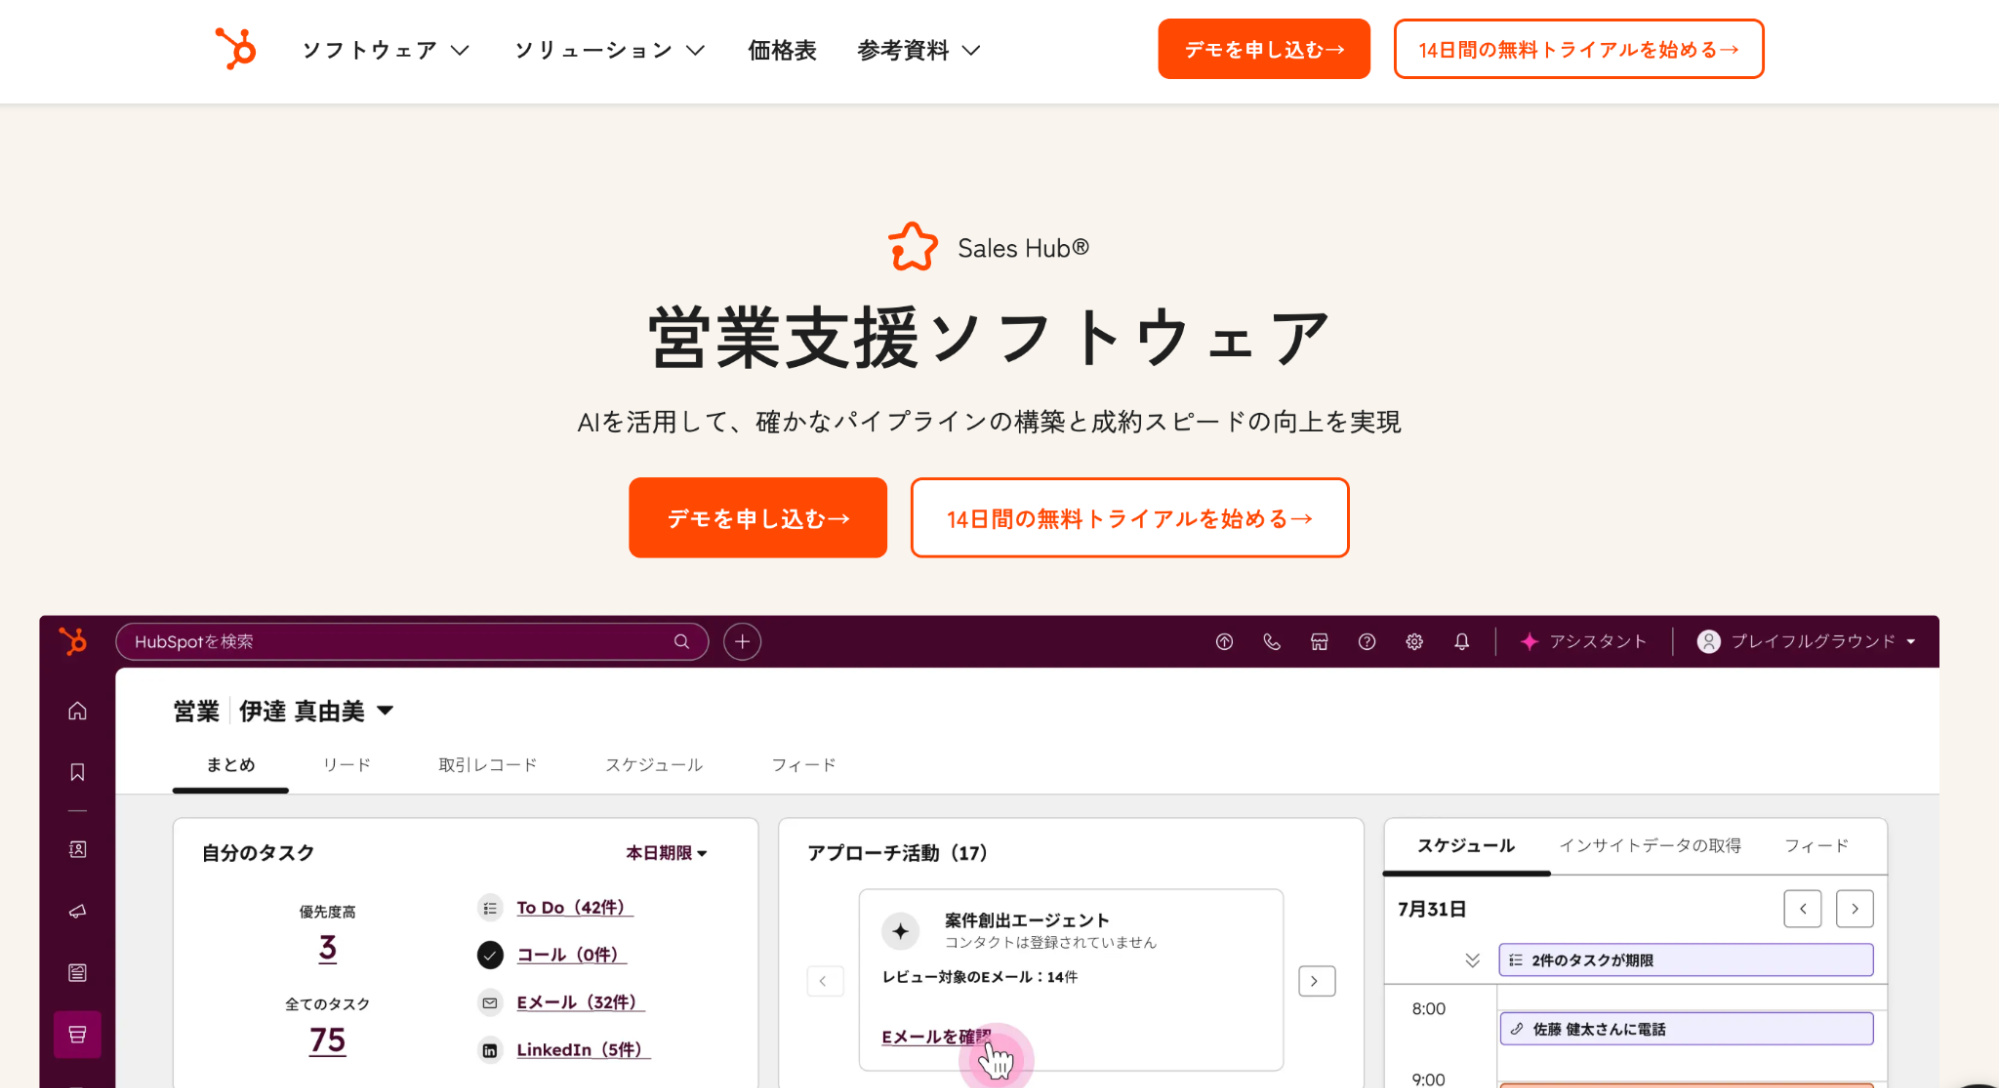Click the bookmark icon in left sidebar
Viewport: 1999px width, 1089px height.
[77, 772]
